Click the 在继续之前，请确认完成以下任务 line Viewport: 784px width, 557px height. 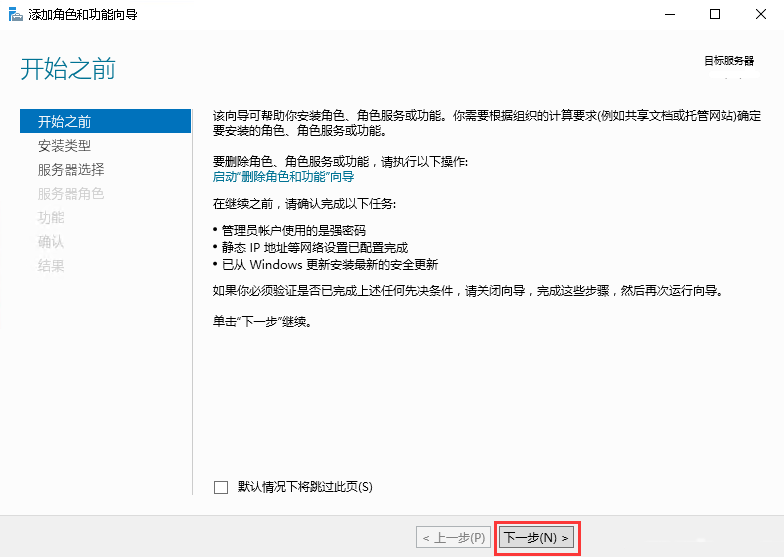coord(304,204)
